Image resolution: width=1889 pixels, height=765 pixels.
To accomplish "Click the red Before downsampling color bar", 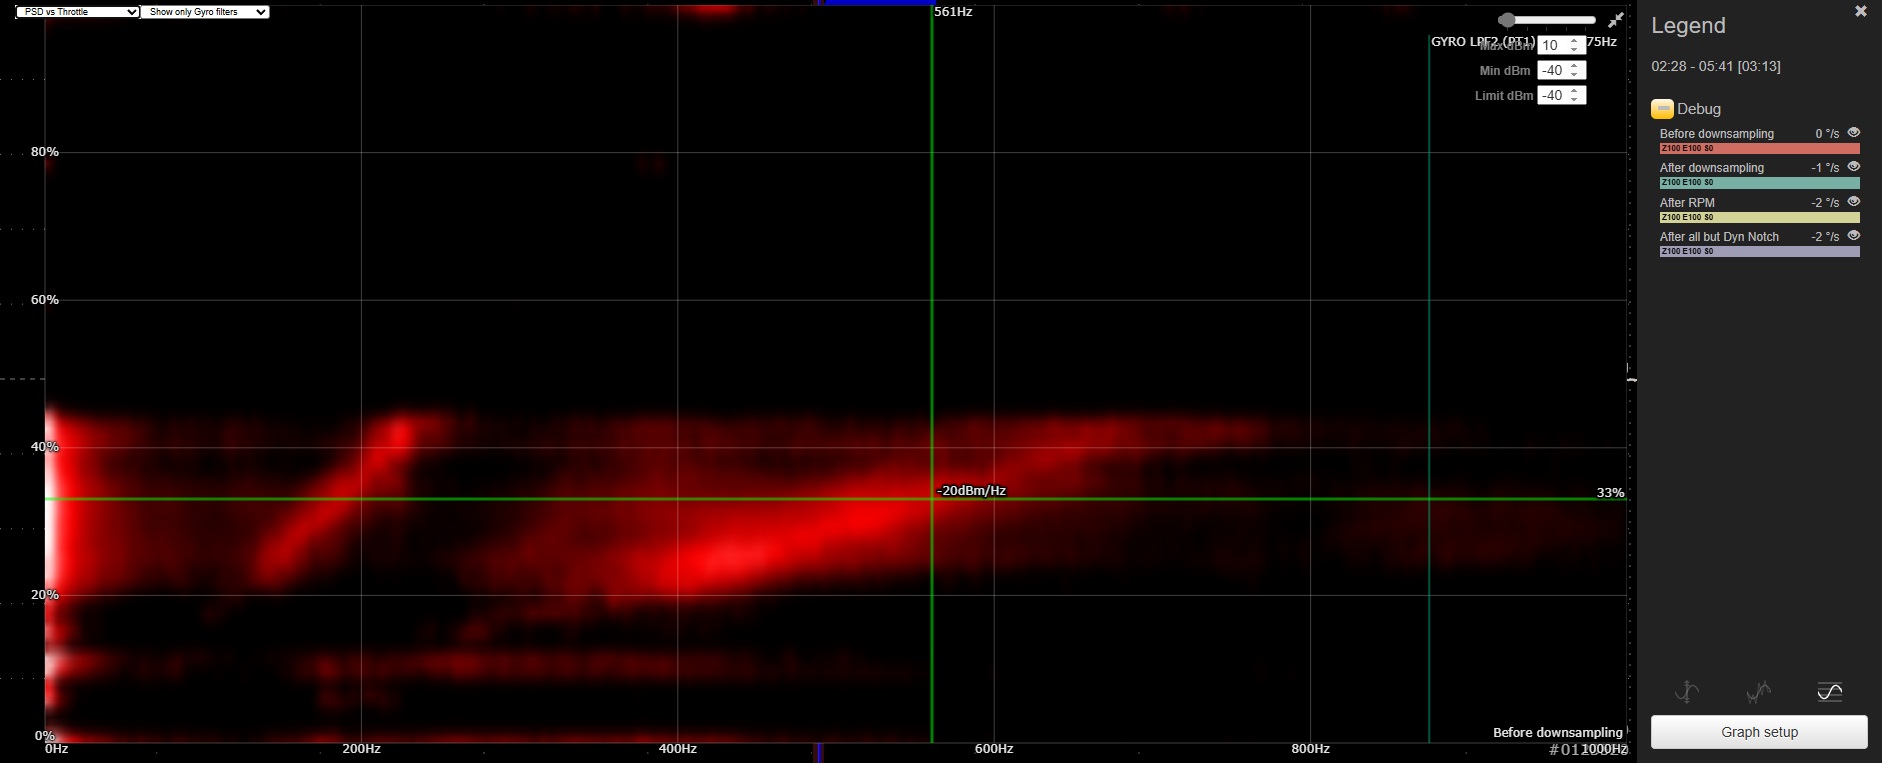I will [x=1758, y=148].
